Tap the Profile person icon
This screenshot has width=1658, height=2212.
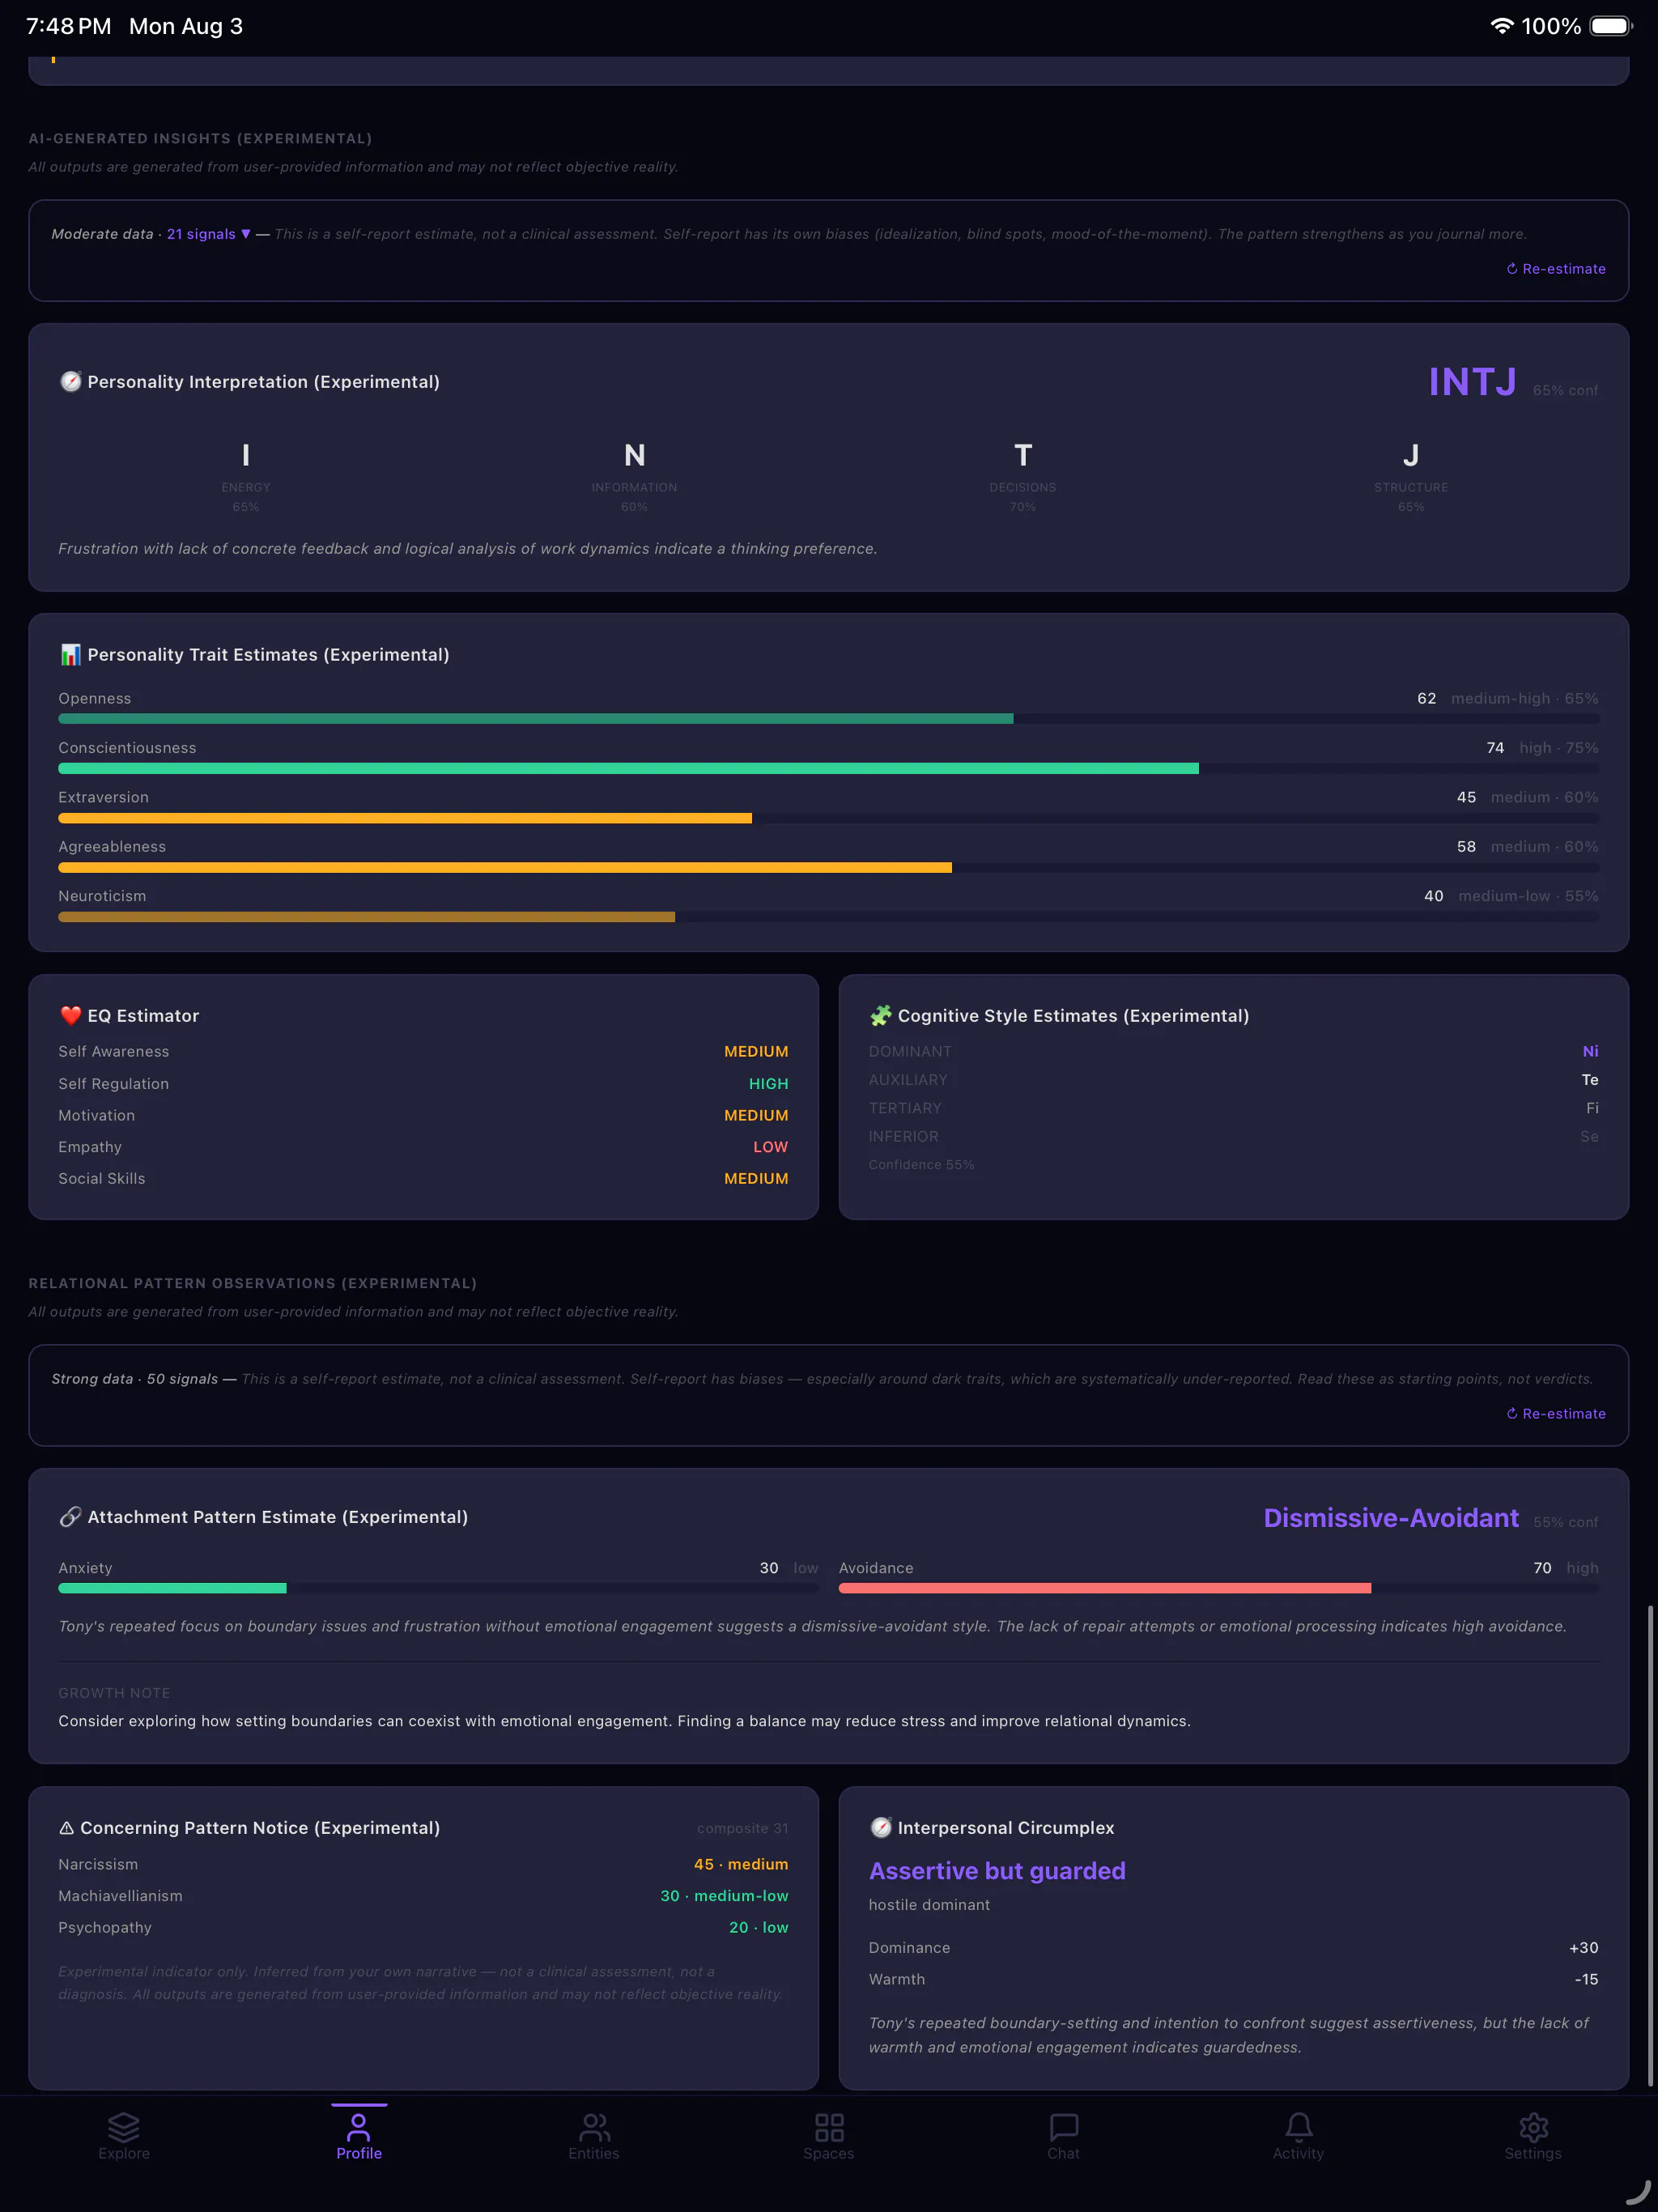click(x=359, y=2127)
